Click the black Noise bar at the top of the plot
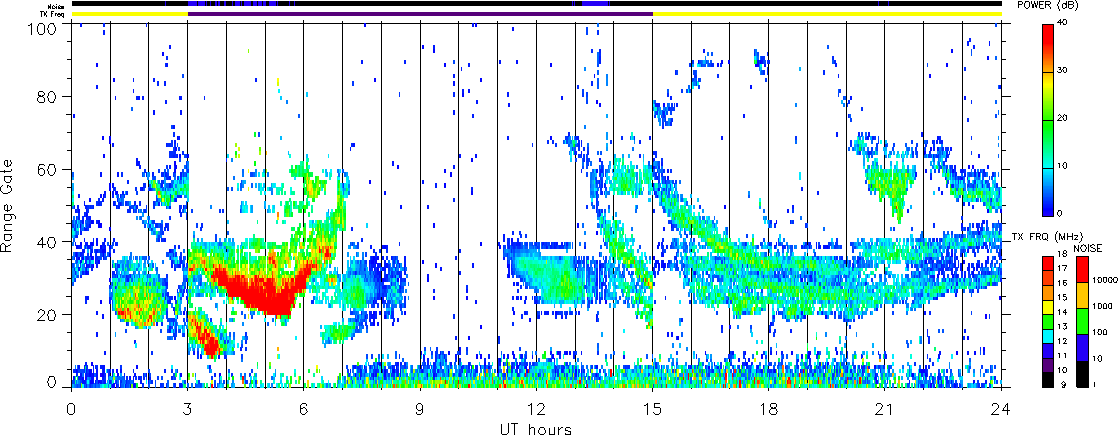The width and height of the screenshot is (1118, 435). (536, 4)
